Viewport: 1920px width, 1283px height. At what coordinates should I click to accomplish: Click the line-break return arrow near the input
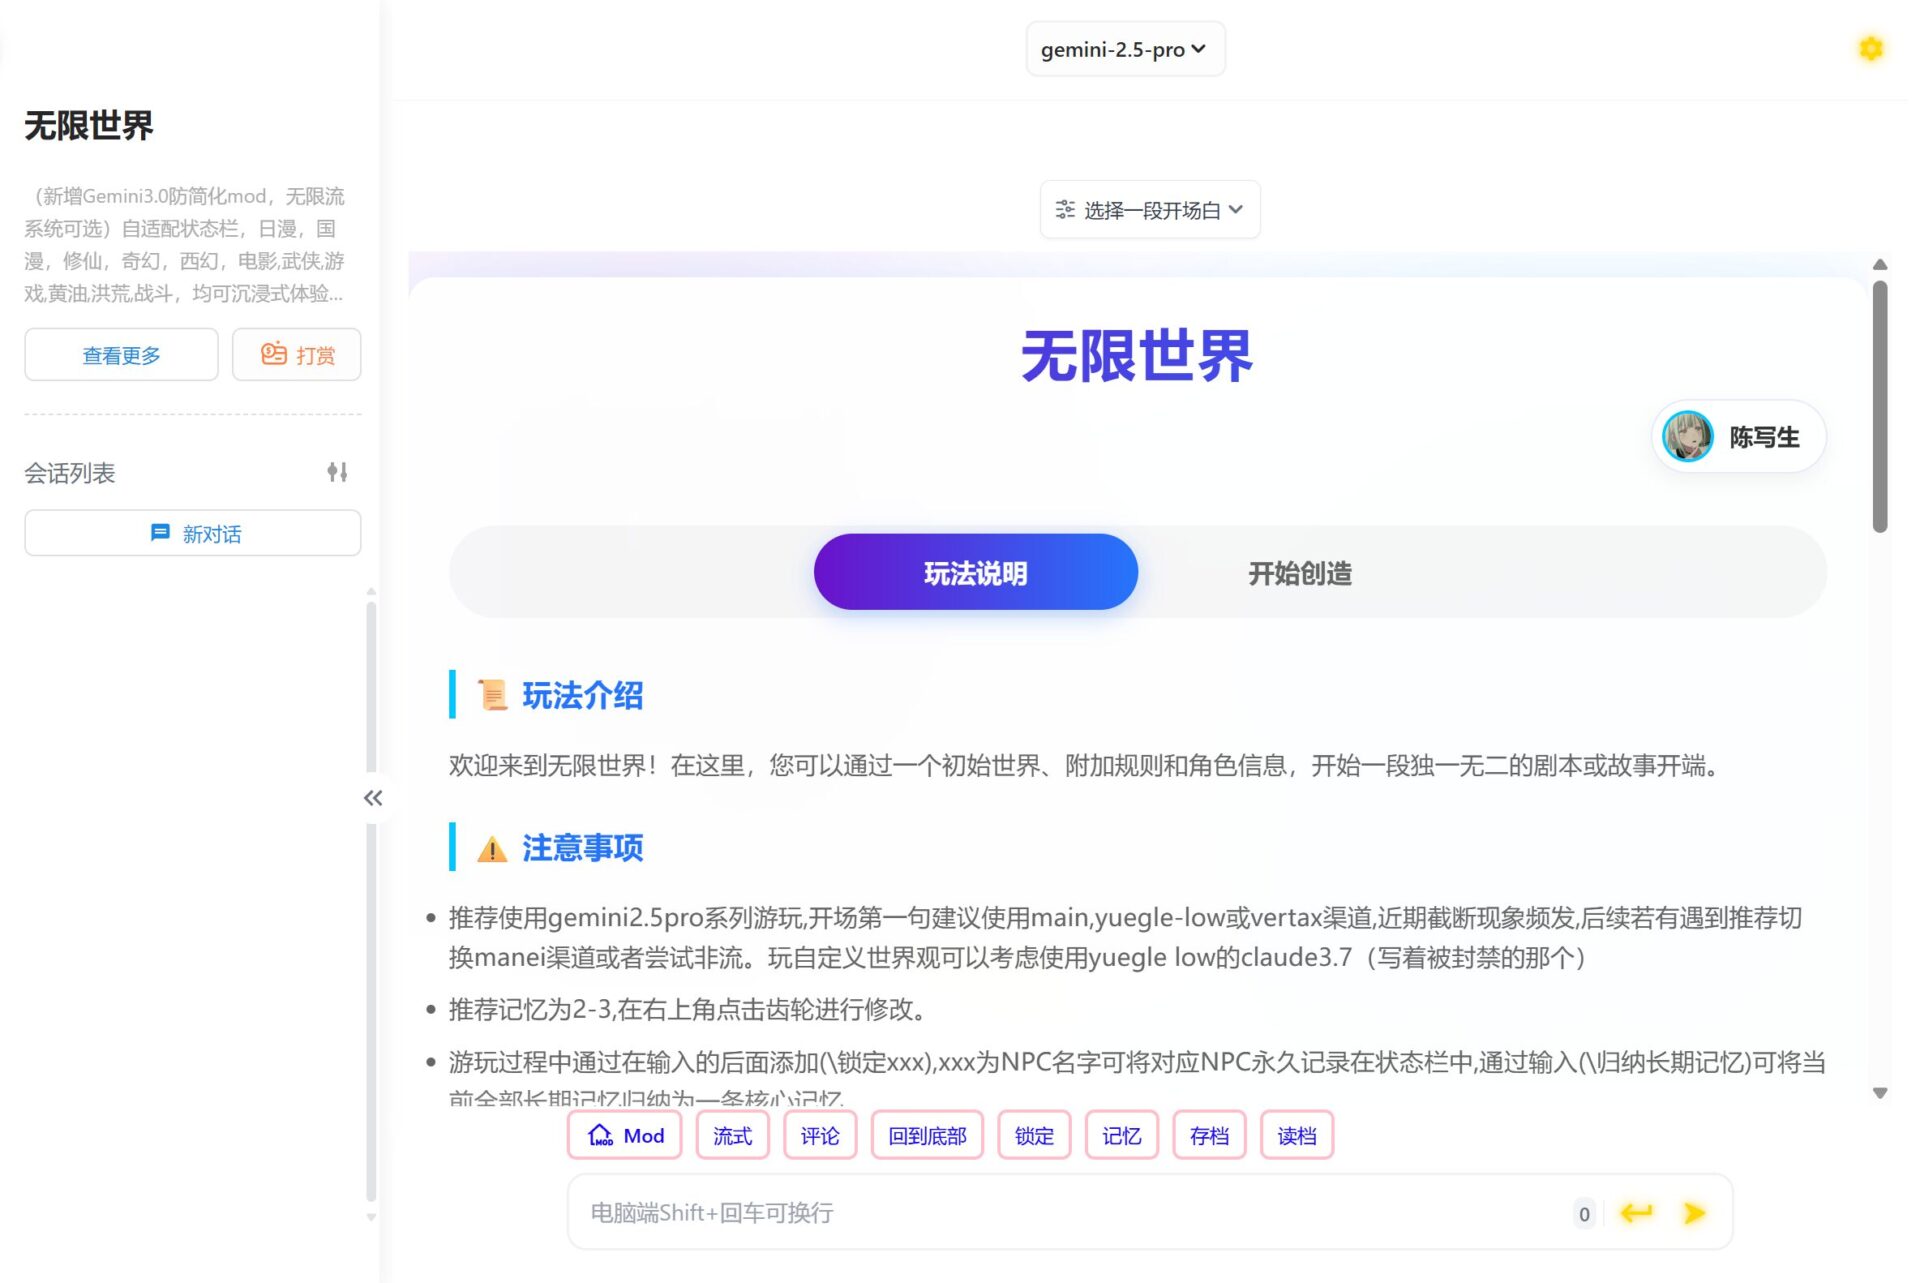(x=1637, y=1212)
